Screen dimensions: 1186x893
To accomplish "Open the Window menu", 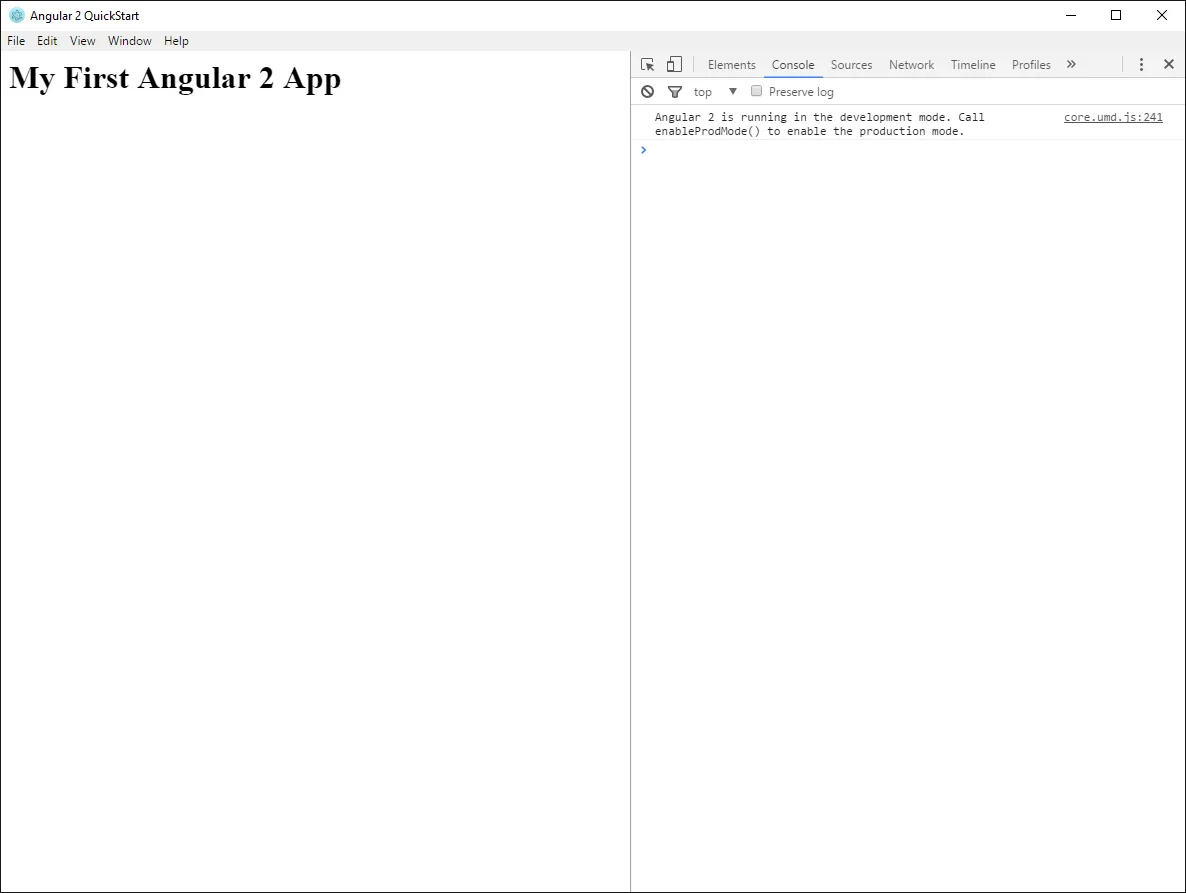I will click(x=129, y=41).
